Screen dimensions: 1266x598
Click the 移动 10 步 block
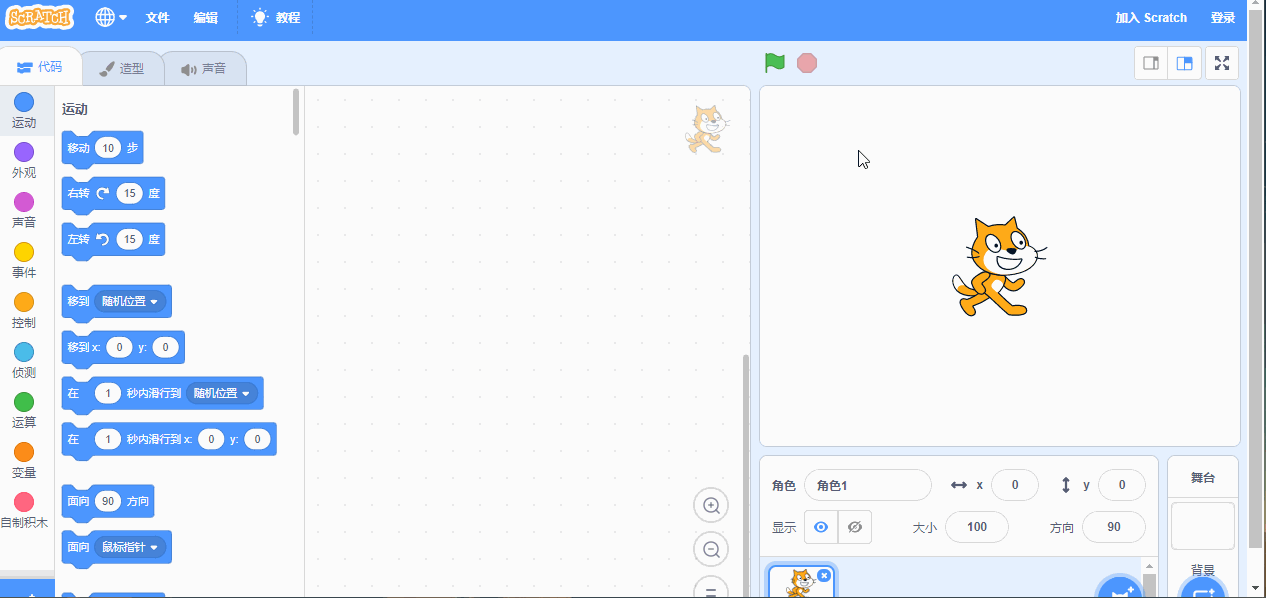[x=102, y=148]
